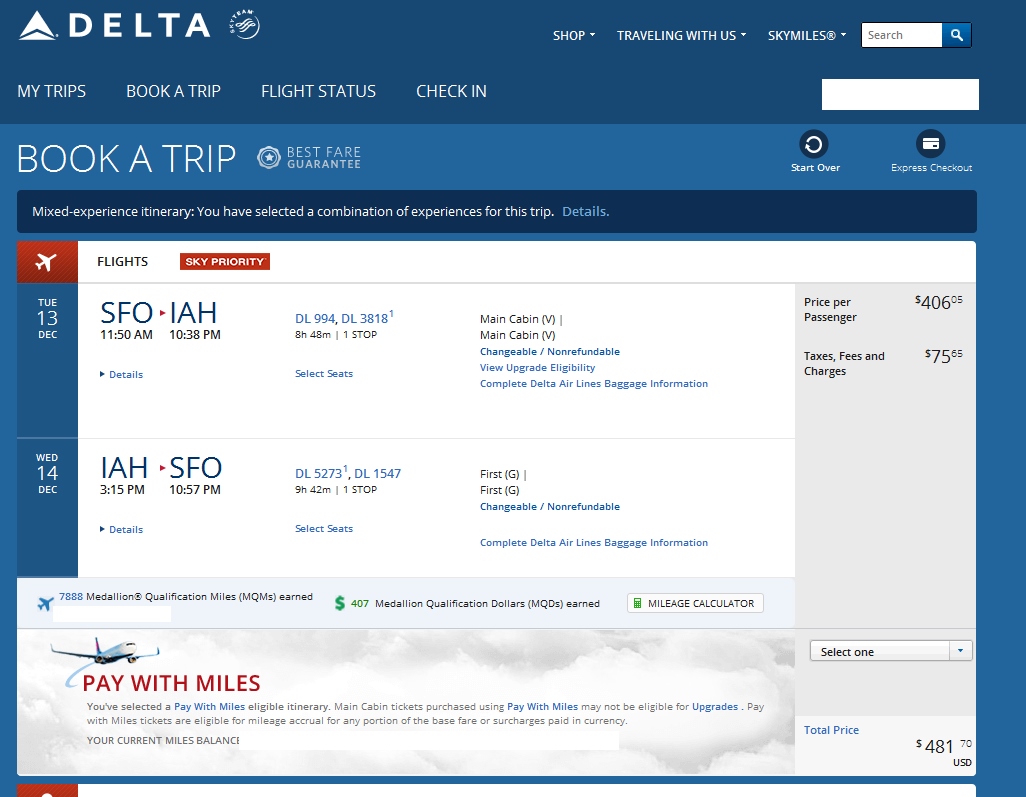Open the Shop dropdown menu
1026x797 pixels.
tap(574, 36)
